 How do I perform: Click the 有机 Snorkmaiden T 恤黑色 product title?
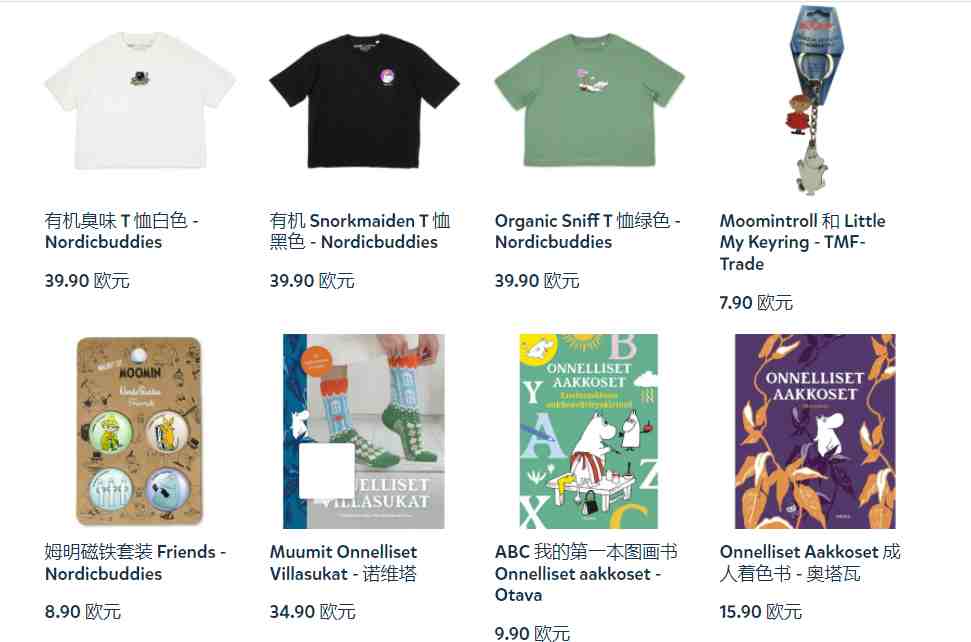(x=360, y=231)
